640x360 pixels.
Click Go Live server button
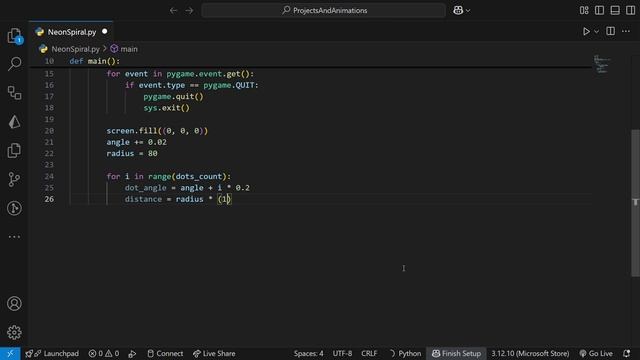596,353
